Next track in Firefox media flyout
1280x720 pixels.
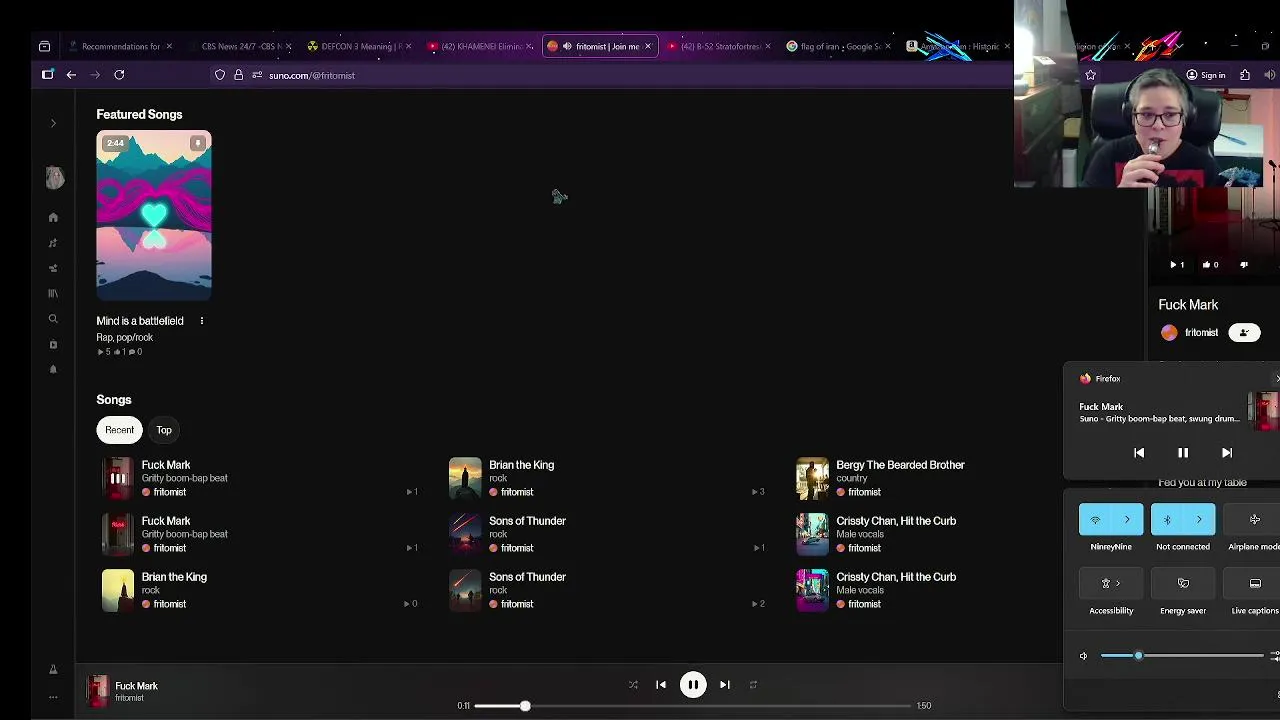point(1227,453)
